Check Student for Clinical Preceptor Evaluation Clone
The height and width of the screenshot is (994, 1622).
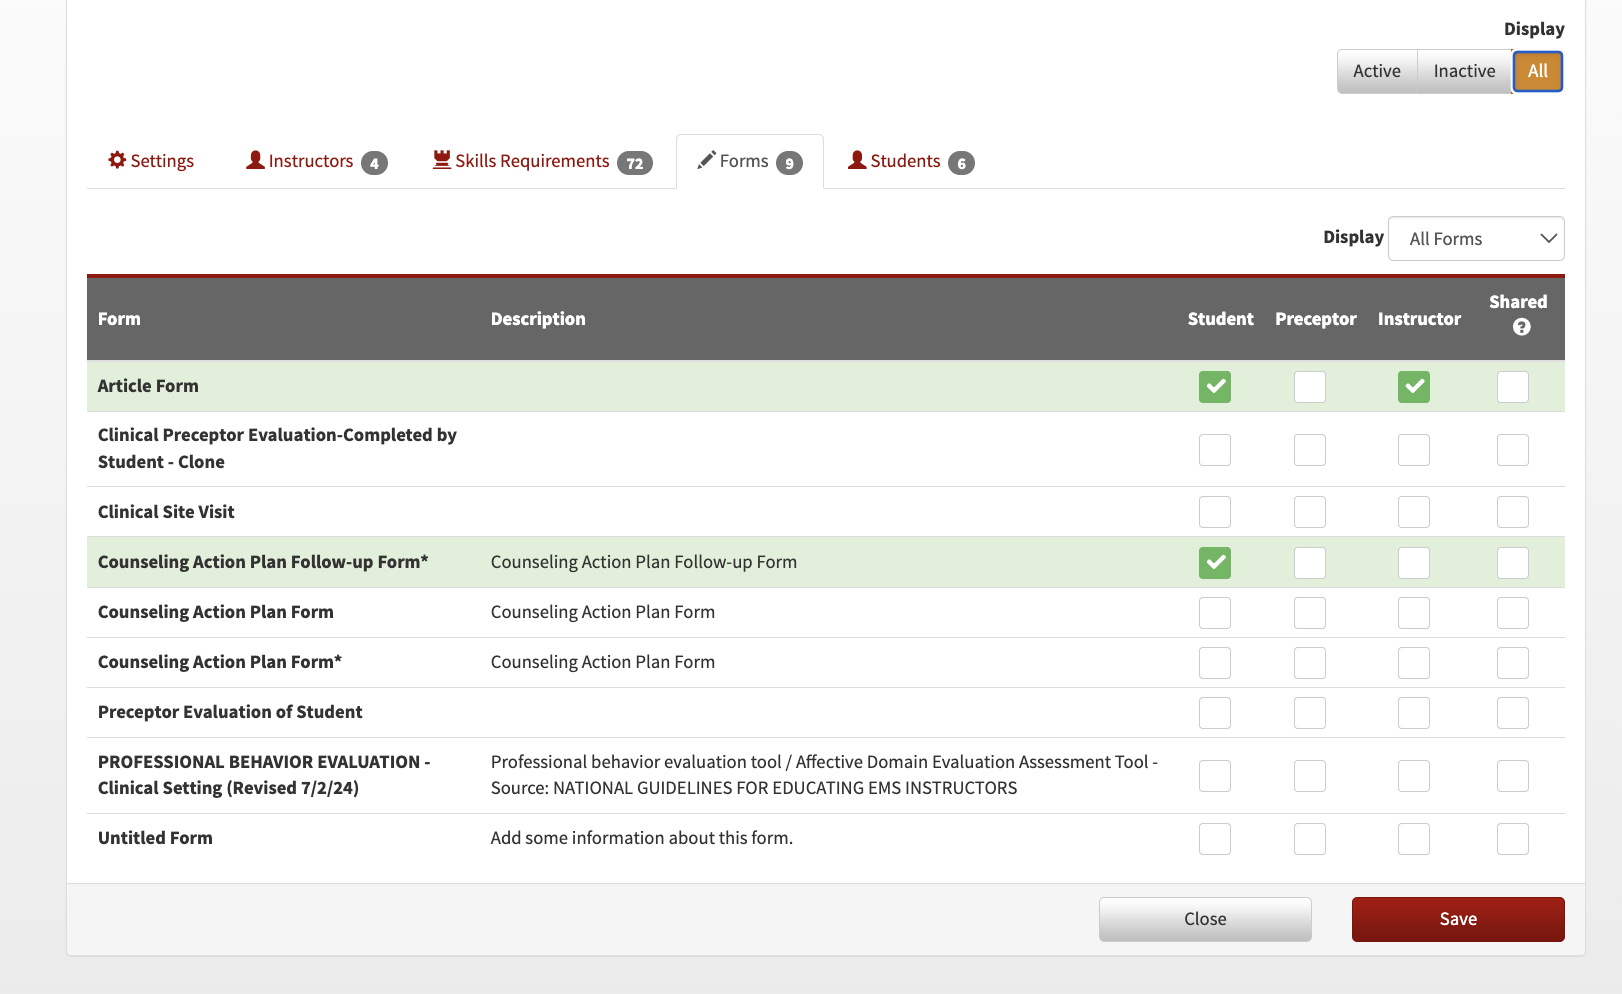pyautogui.click(x=1215, y=450)
